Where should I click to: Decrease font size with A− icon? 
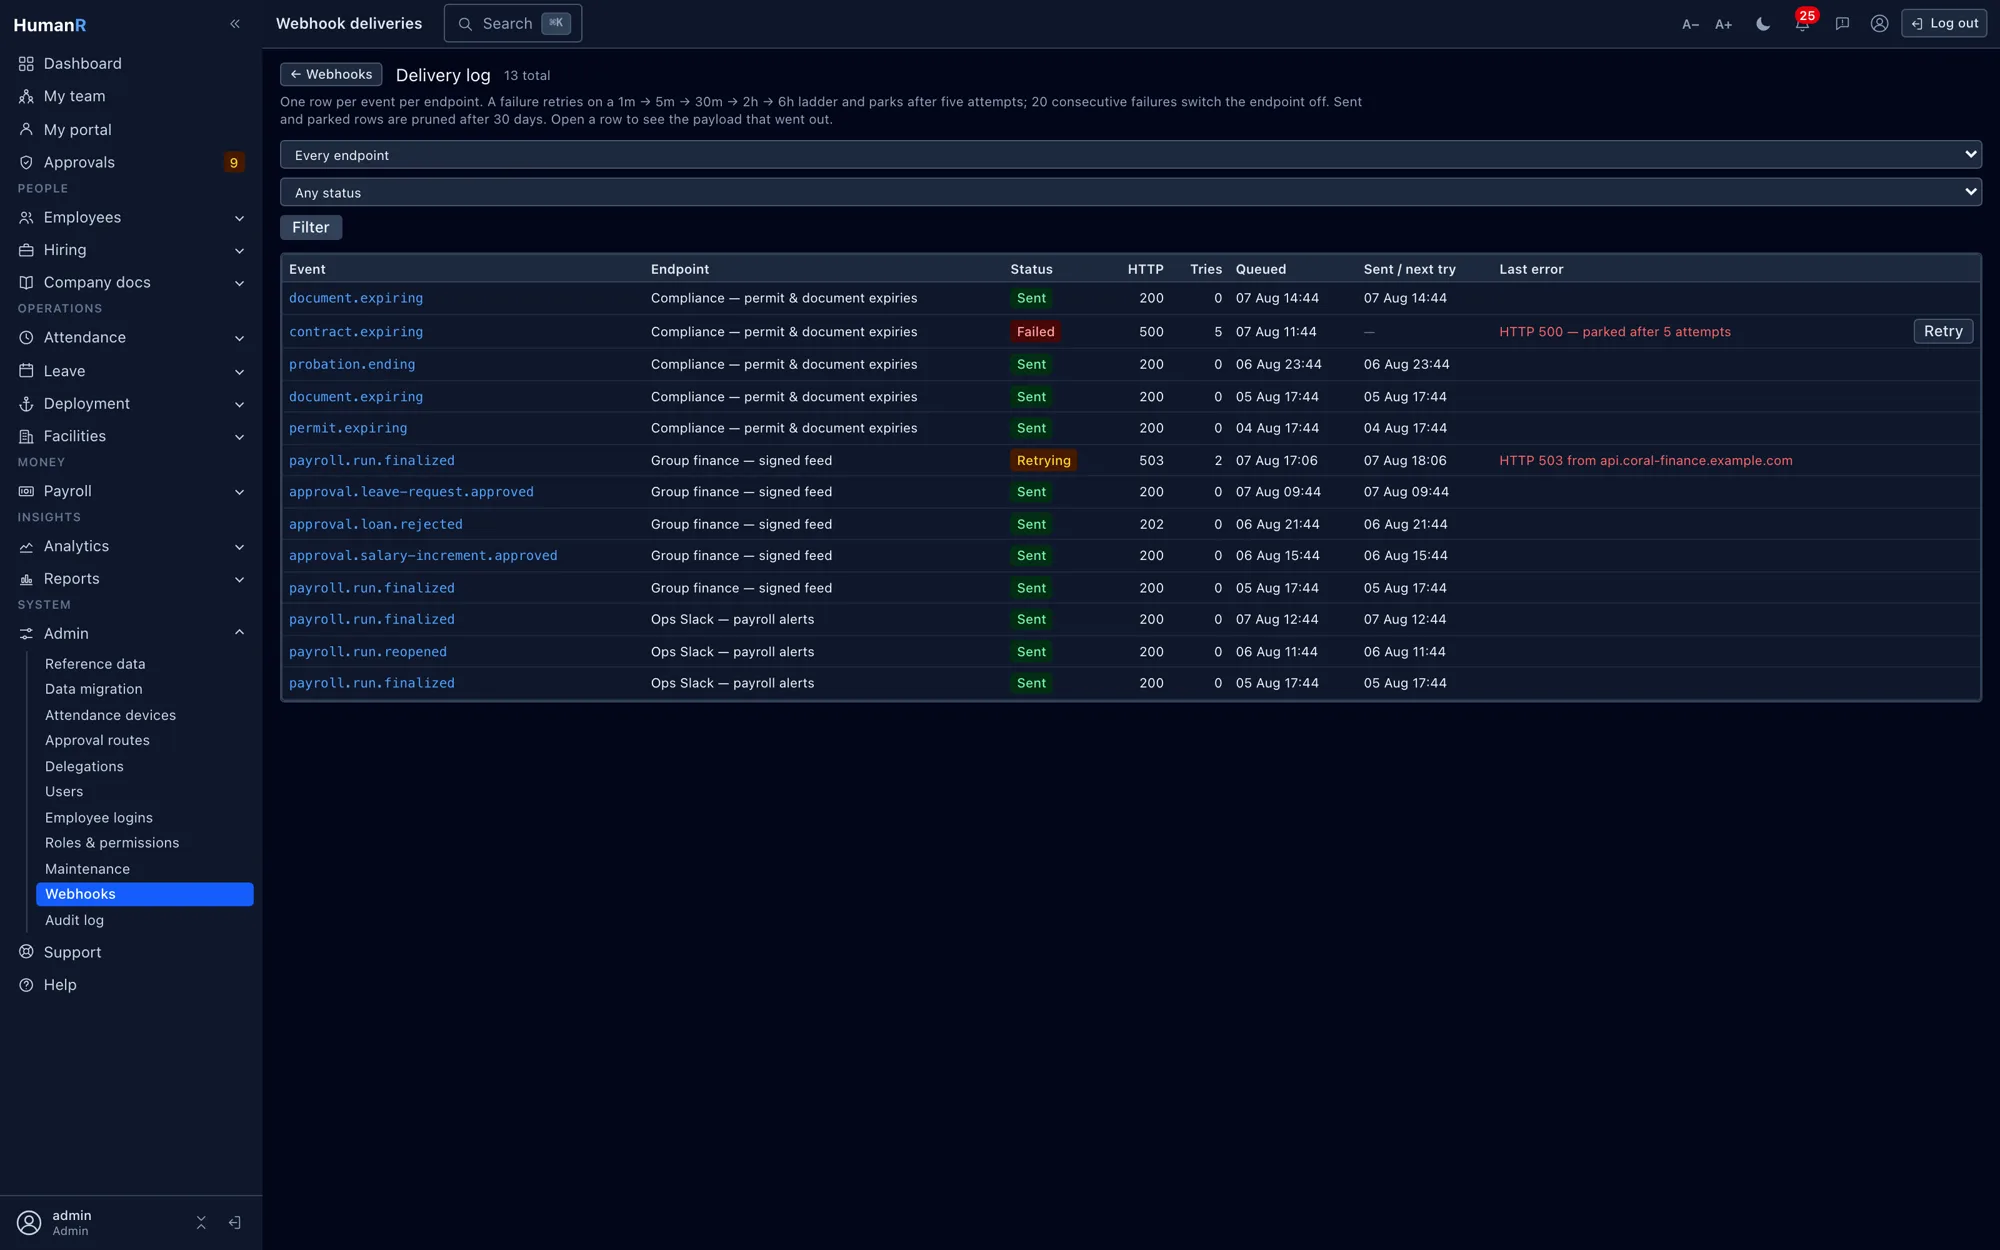click(x=1690, y=24)
